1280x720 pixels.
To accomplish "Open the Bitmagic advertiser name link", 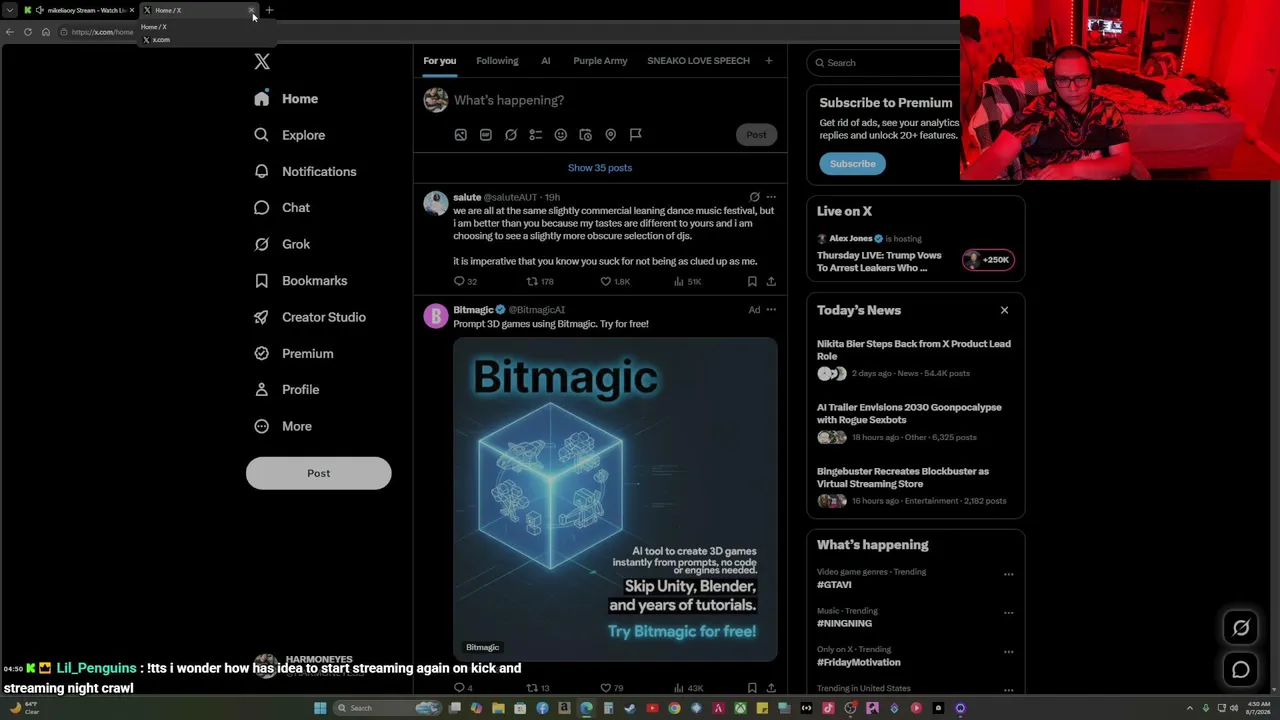I will click(x=473, y=310).
